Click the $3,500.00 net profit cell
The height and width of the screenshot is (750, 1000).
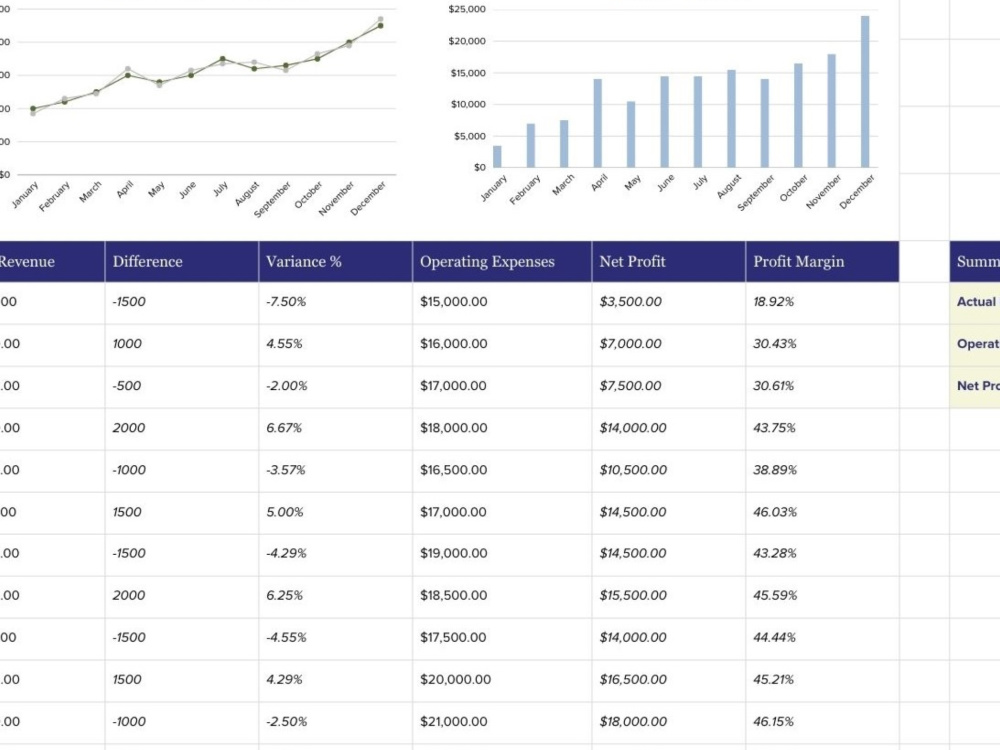pos(668,302)
